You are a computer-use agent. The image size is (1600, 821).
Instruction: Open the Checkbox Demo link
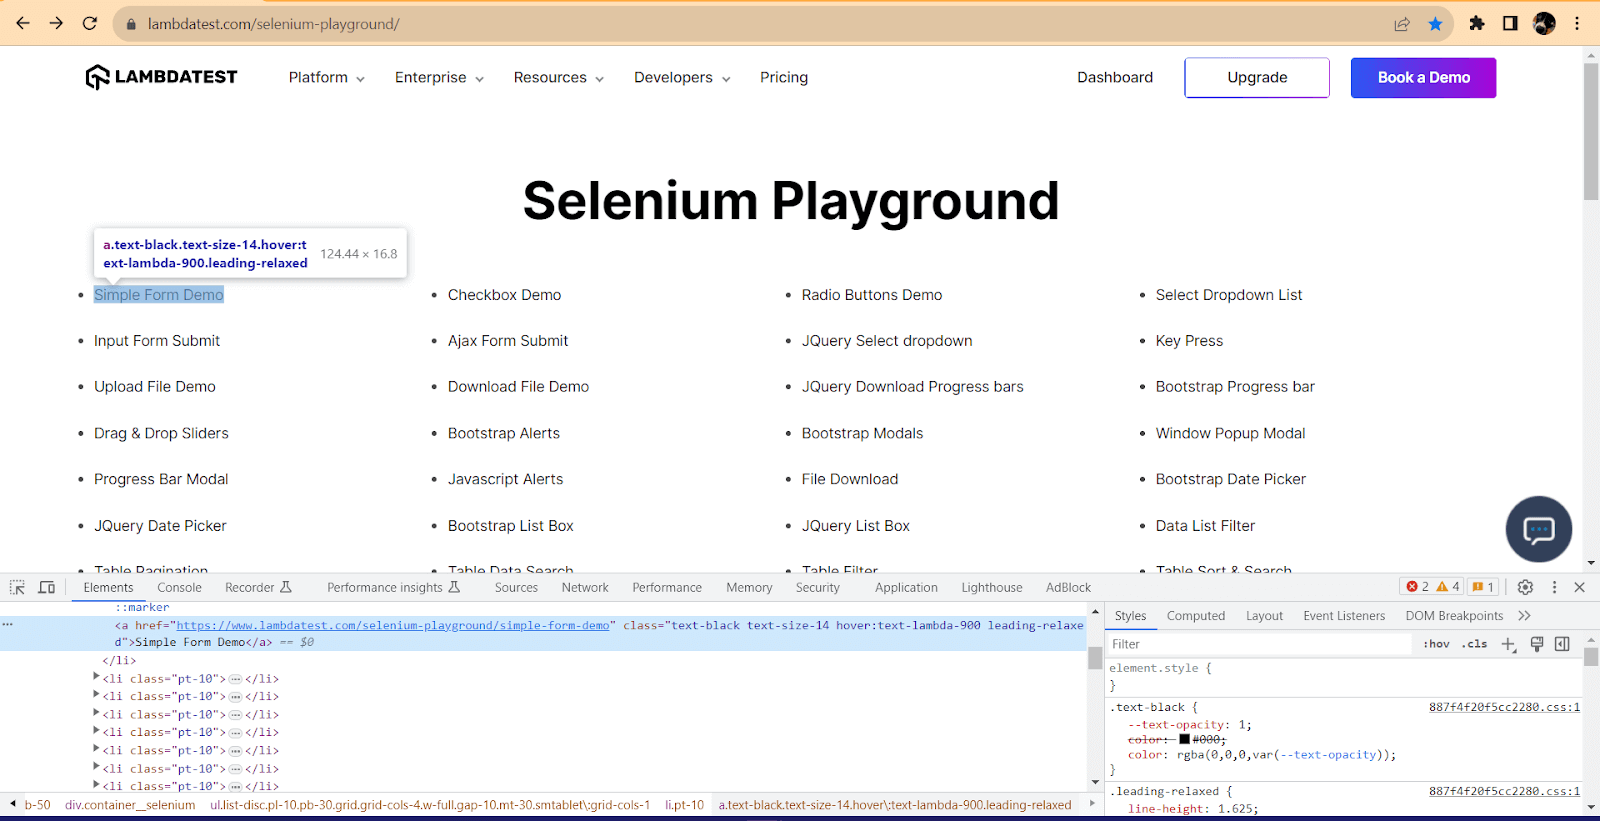pyautogui.click(x=504, y=295)
